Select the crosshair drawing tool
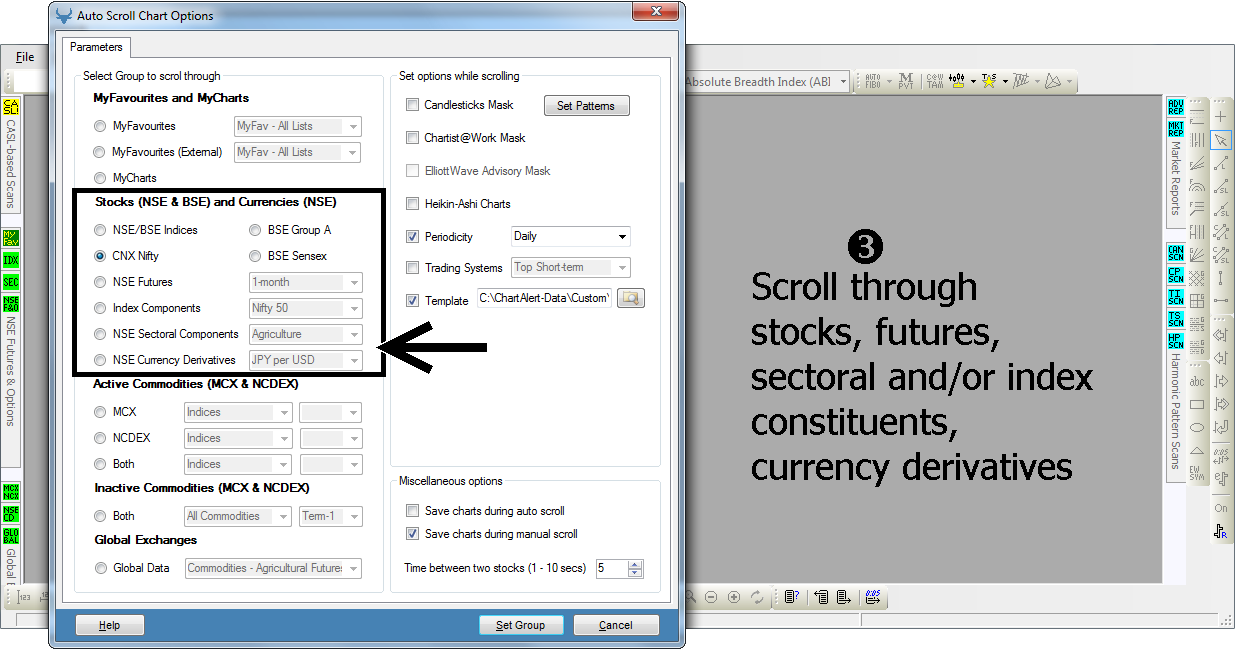Screen dimensions: 1235x650 pyautogui.click(x=1221, y=117)
